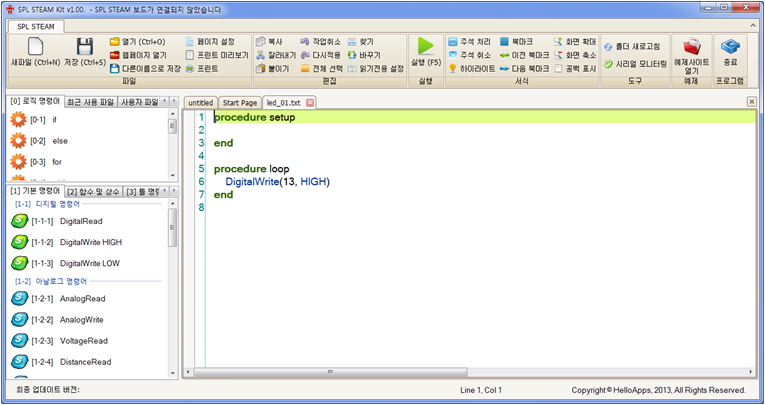Click the 폴더 새로고침 refresh icon
This screenshot has width=765, height=405.
point(608,47)
